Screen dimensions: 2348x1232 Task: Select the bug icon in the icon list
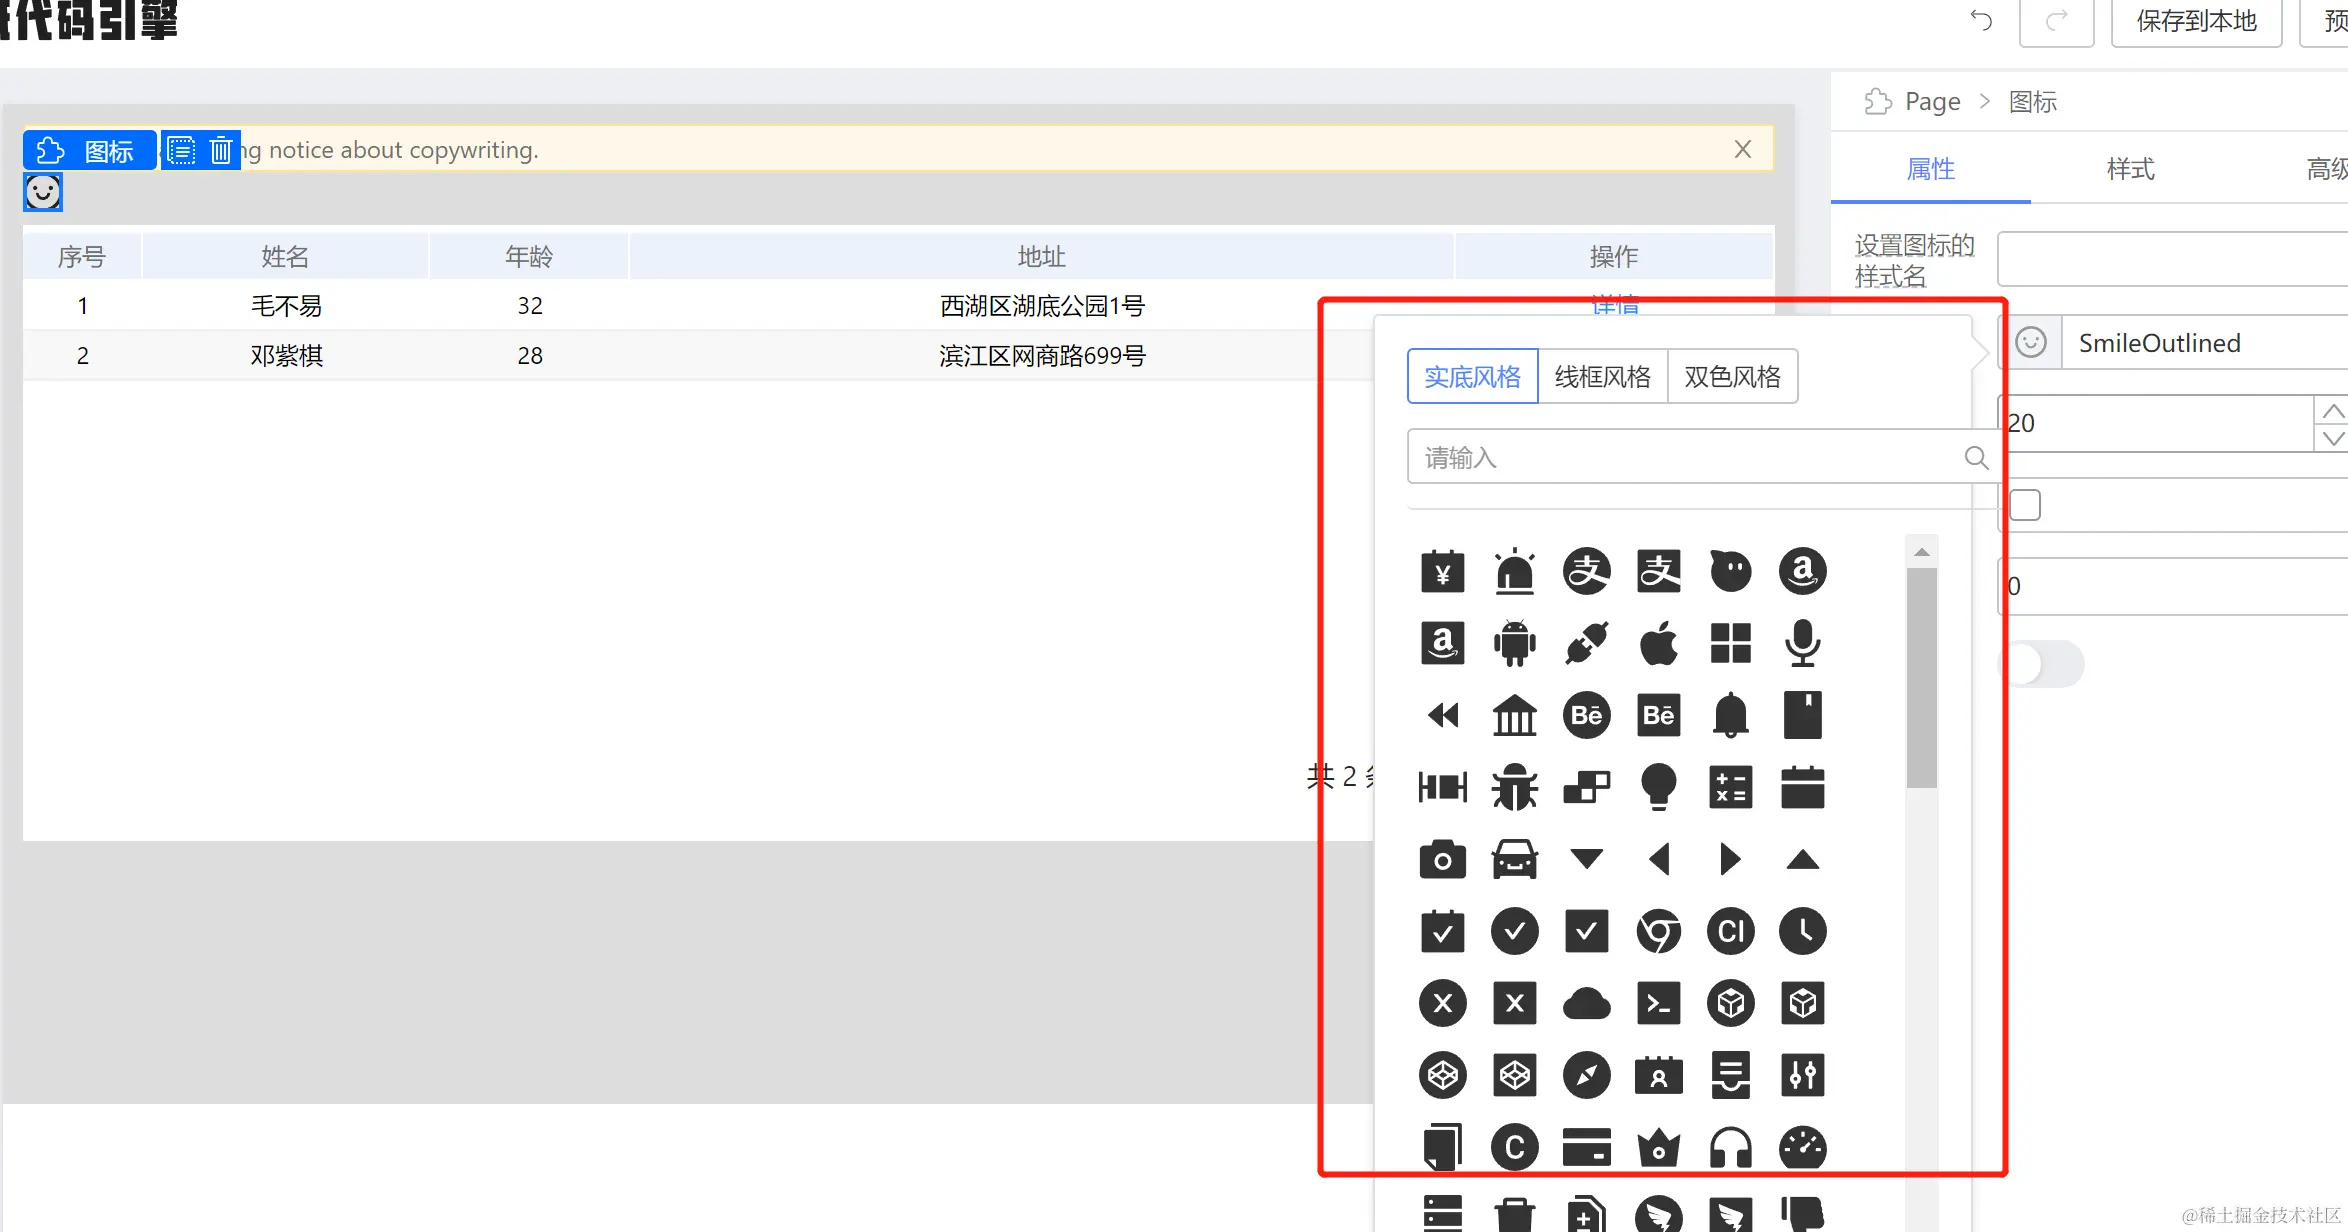(1514, 787)
